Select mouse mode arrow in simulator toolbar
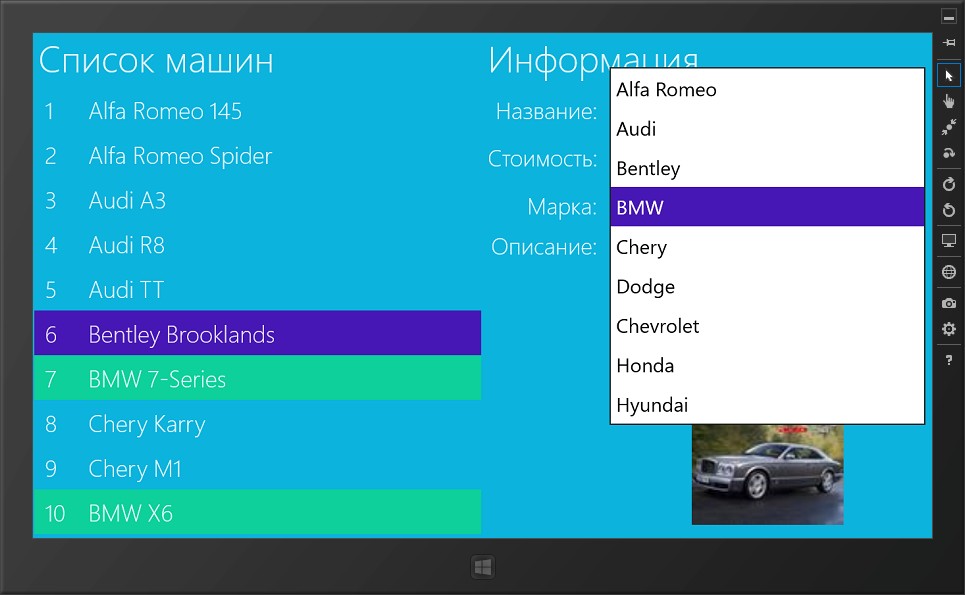Viewport: 965px width, 595px height. click(948, 75)
